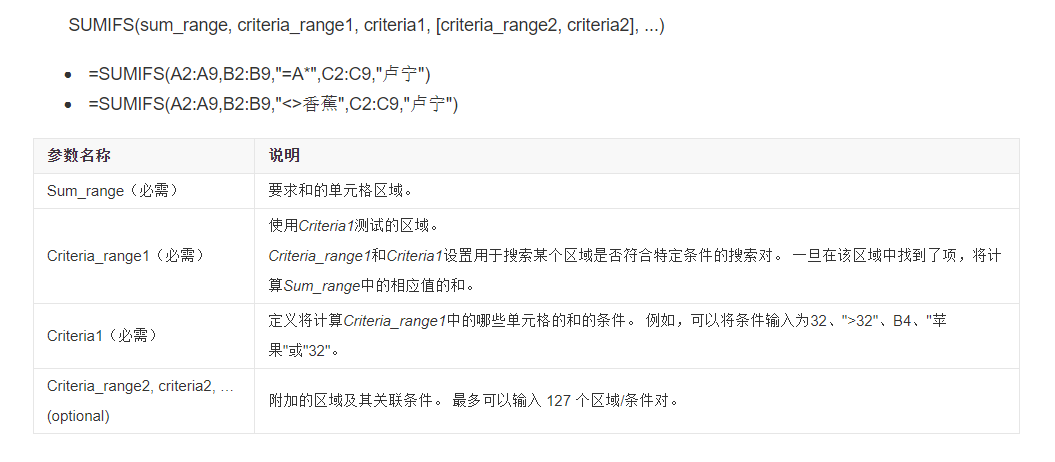This screenshot has width=1055, height=462.
Task: Click the (optional) label in last row
Action: point(78,416)
